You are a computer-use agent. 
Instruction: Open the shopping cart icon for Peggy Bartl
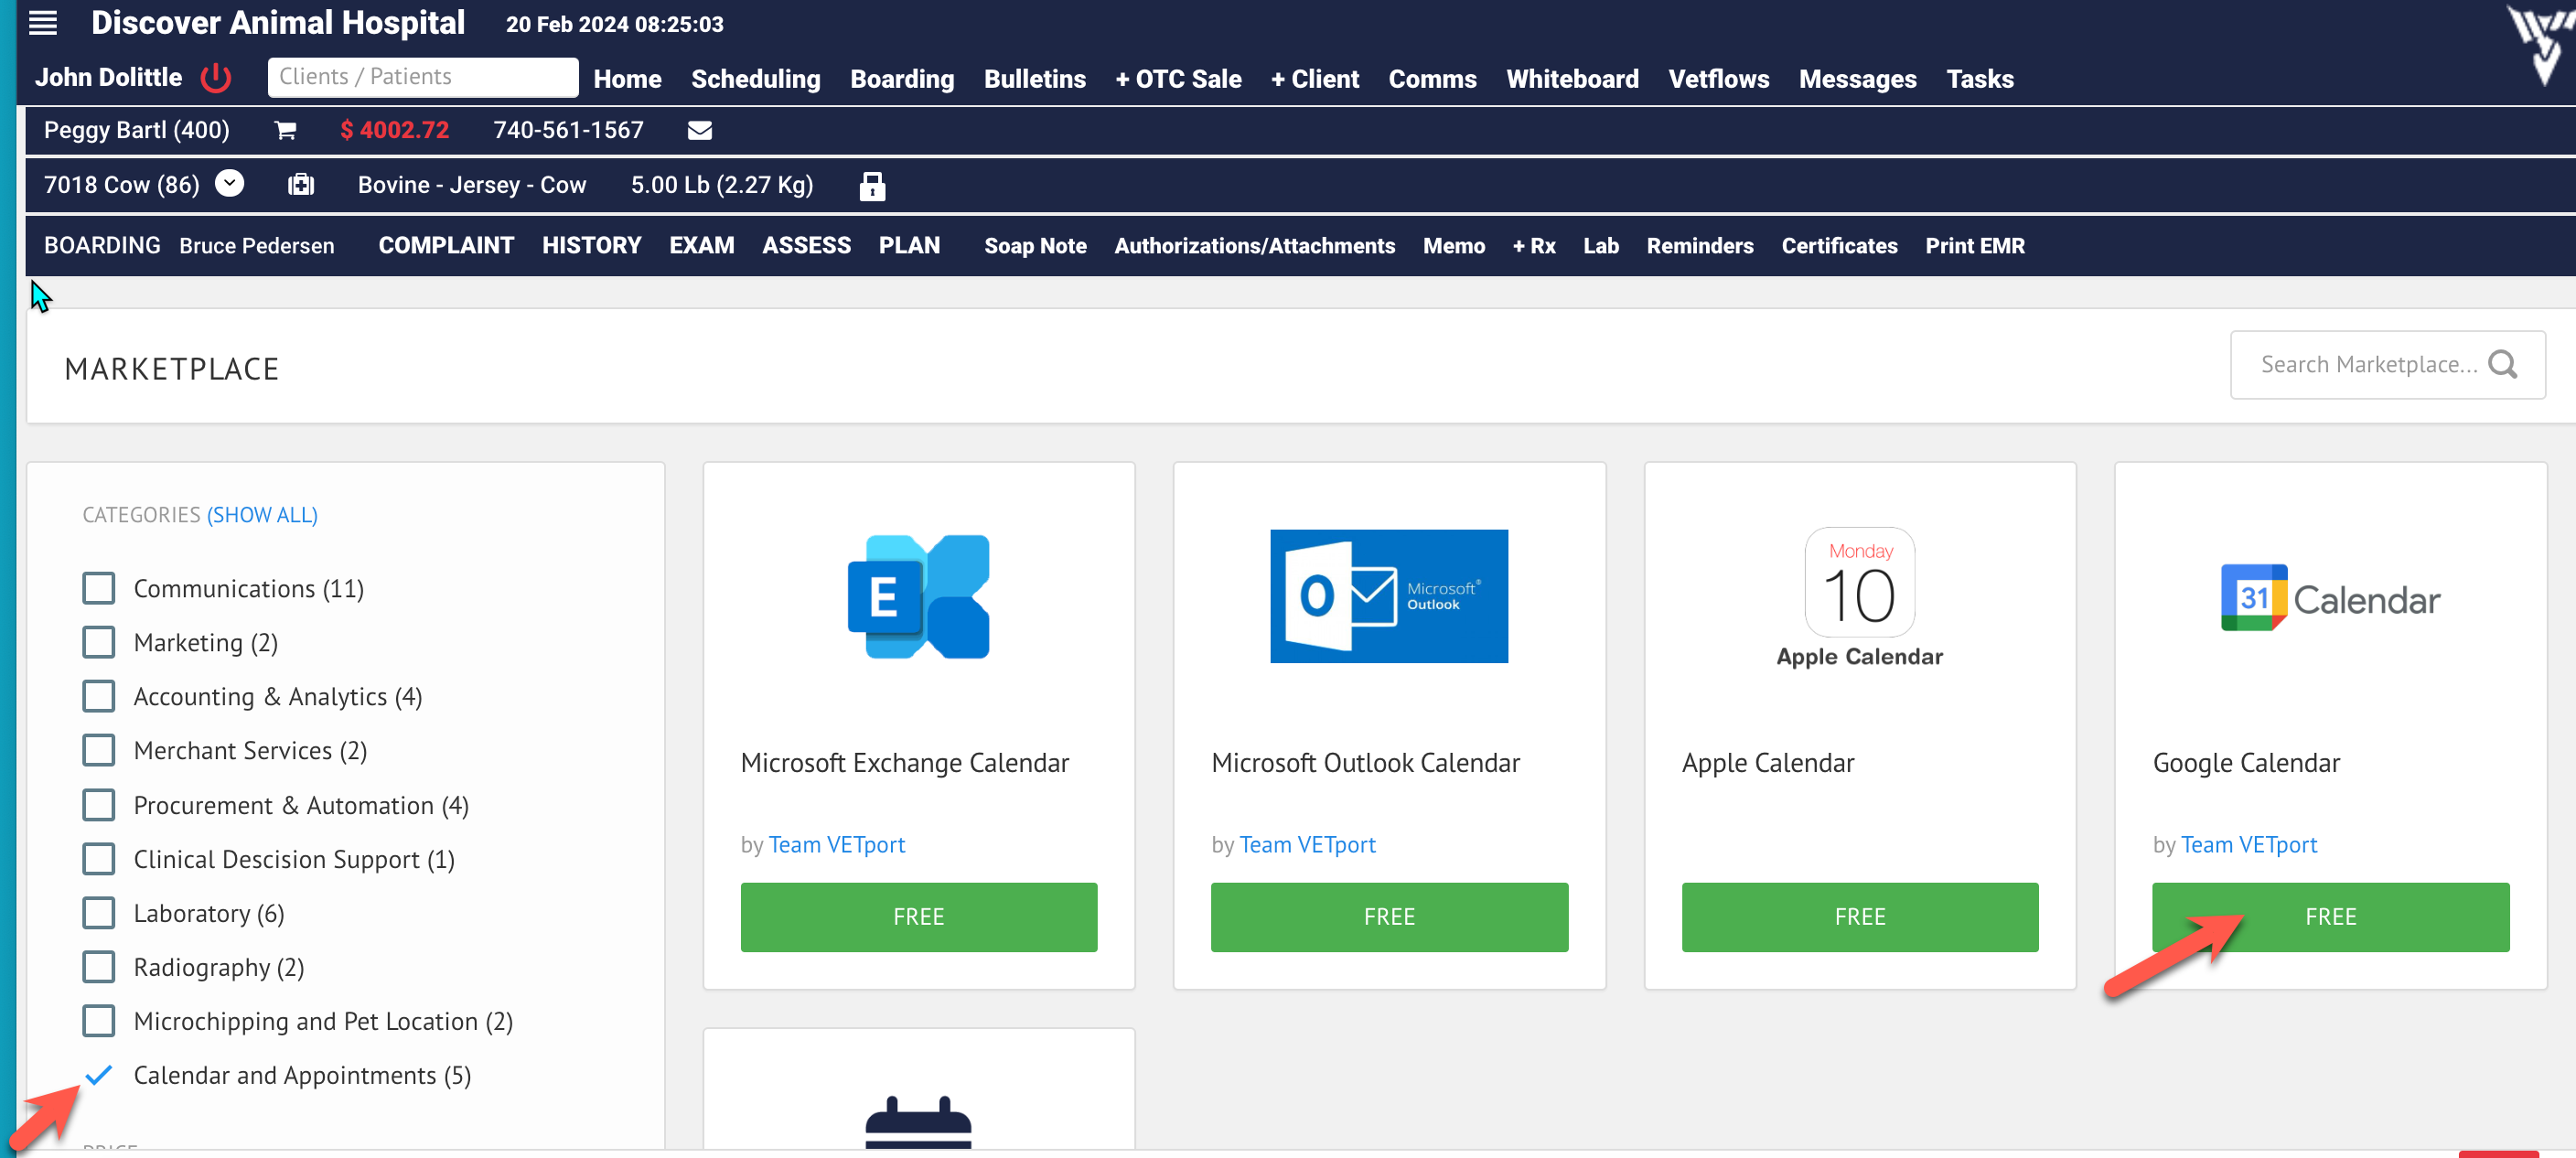coord(285,130)
